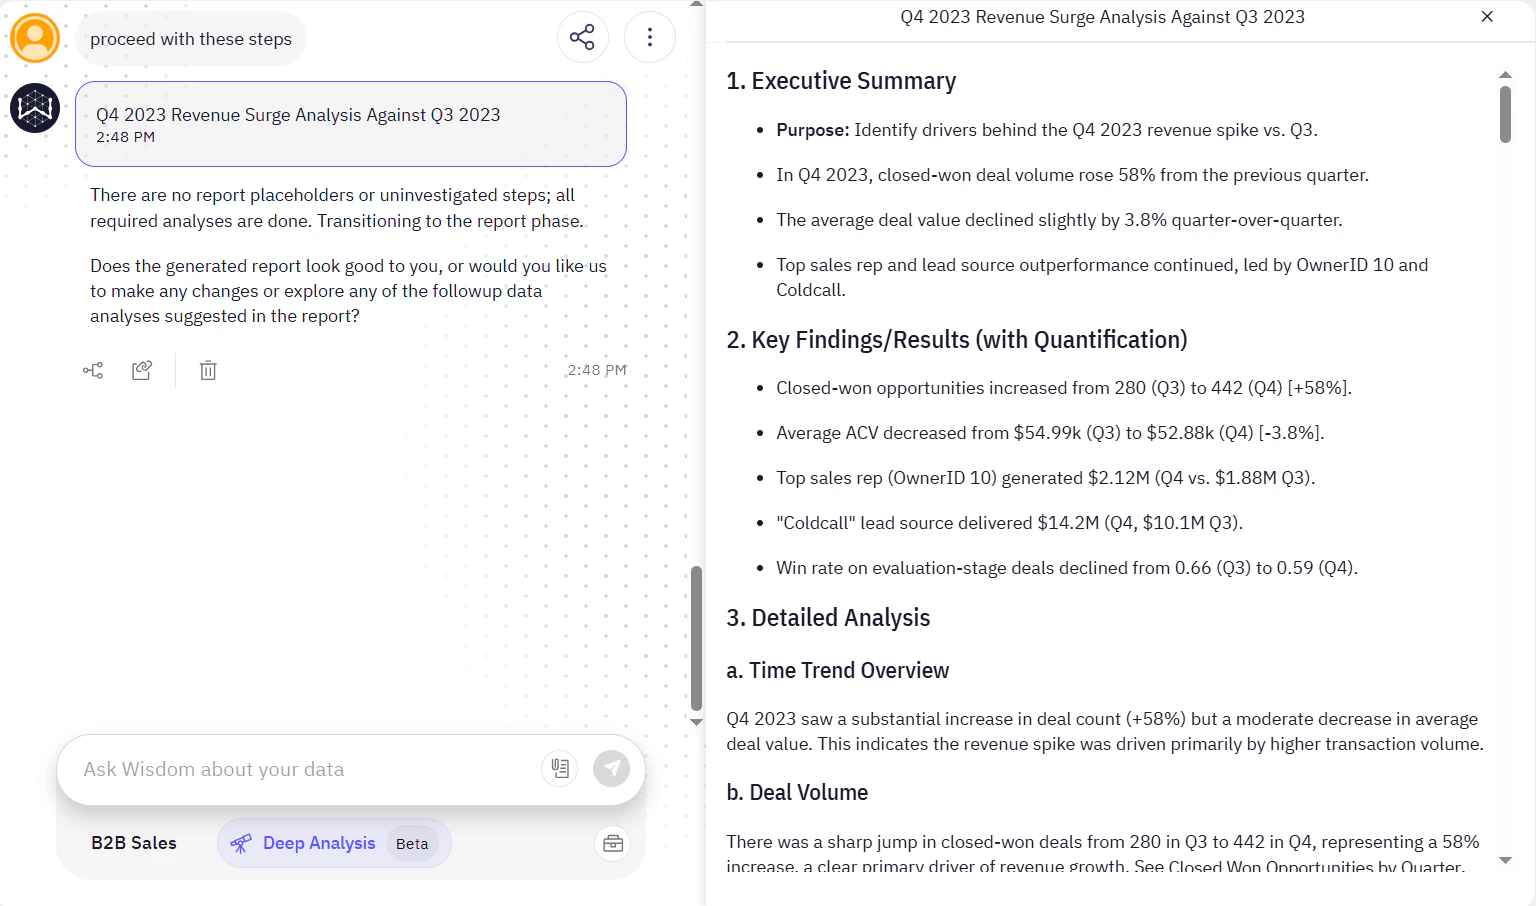
Task: Select the Q4 2023 Revenue Surge Analysis card
Action: click(x=351, y=124)
